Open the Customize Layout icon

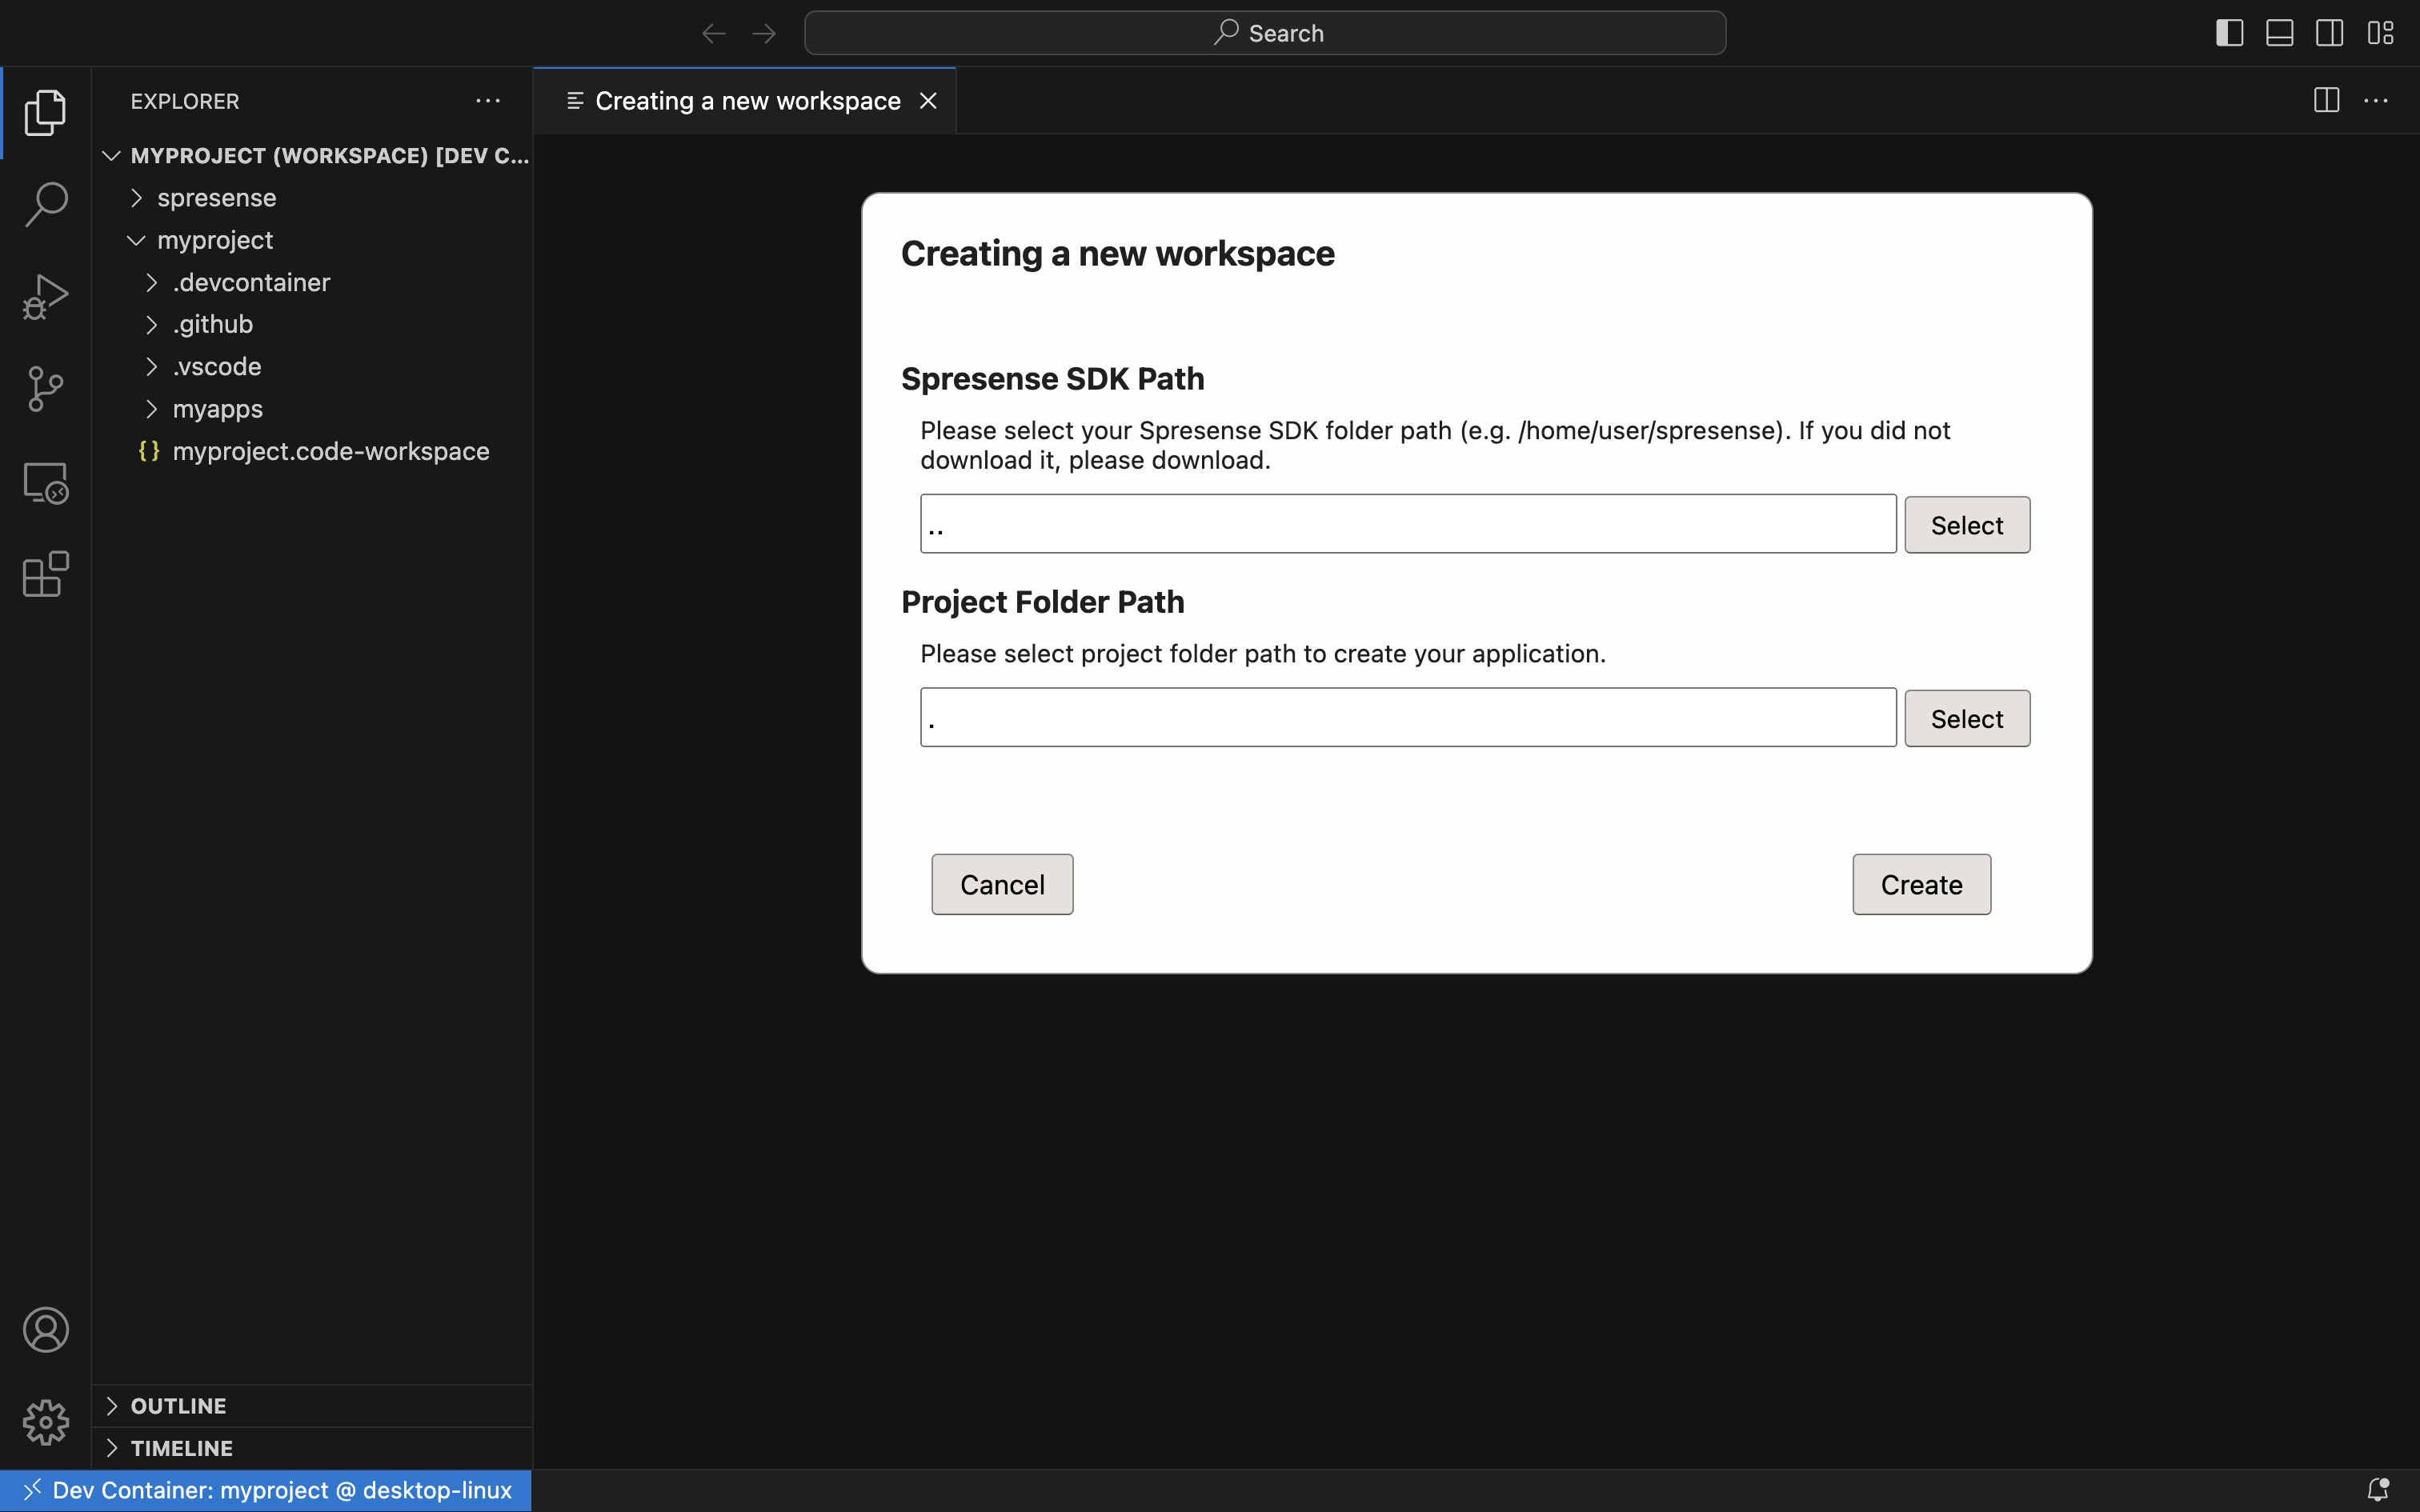click(x=2380, y=33)
